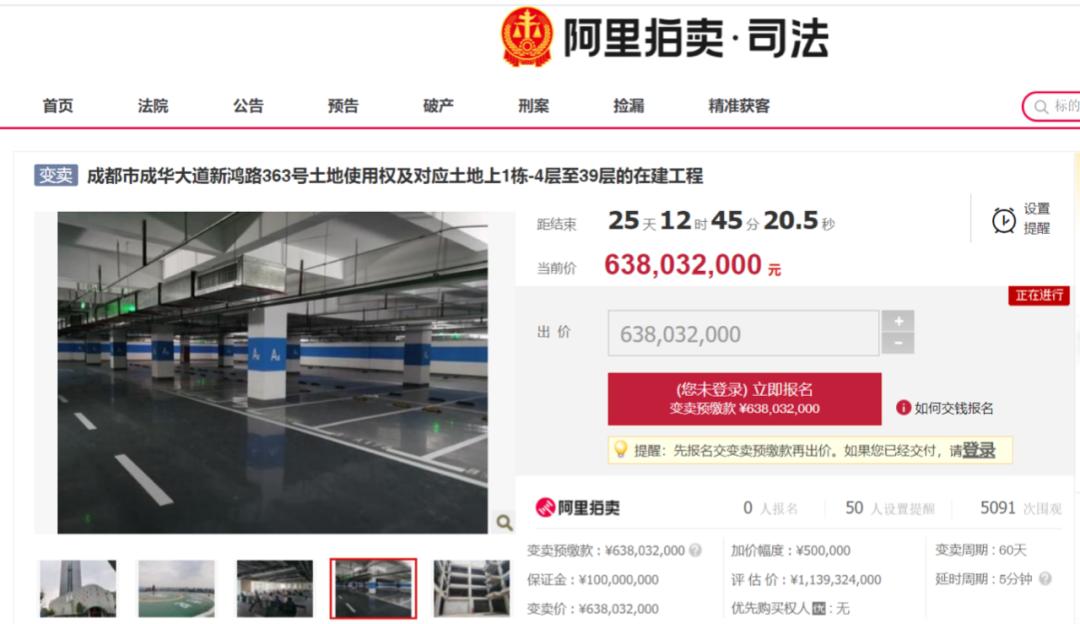Screen dimensions: 1080x624
Task: Select the tower building exterior thumbnail
Action: pyautogui.click(x=78, y=588)
